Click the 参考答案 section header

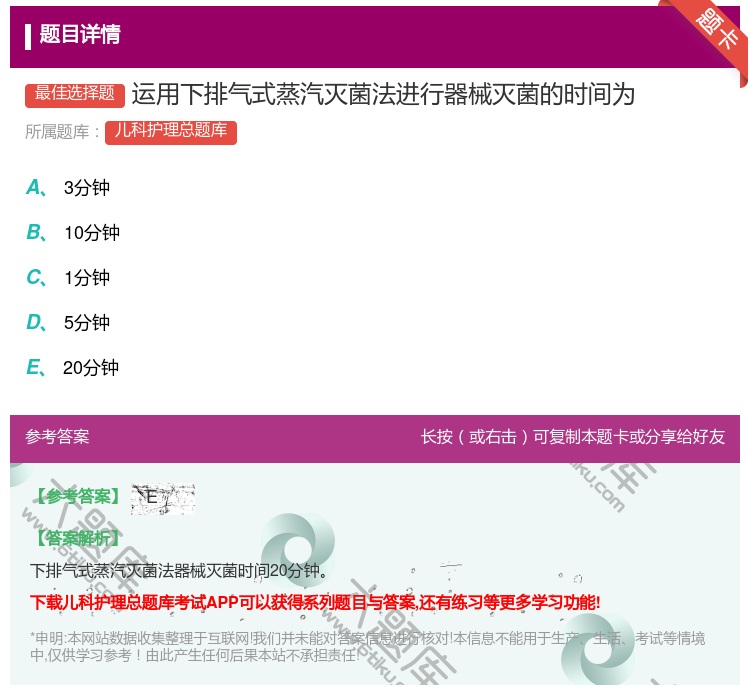[x=57, y=436]
